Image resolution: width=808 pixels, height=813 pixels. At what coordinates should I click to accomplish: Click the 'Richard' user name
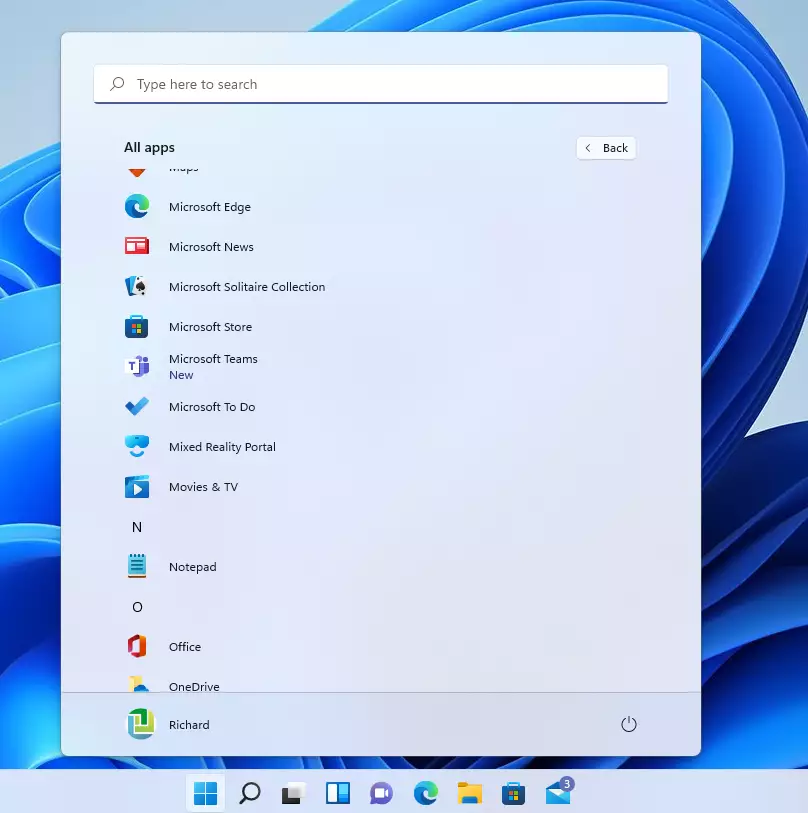[x=189, y=724]
